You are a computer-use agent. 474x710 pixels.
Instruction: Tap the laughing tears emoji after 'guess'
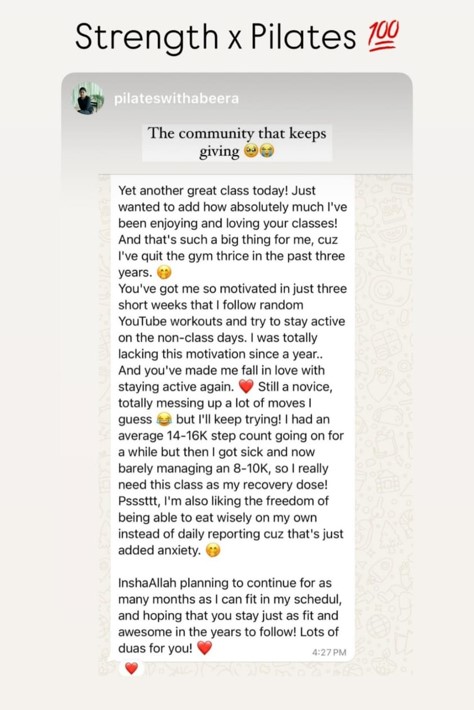click(x=164, y=419)
